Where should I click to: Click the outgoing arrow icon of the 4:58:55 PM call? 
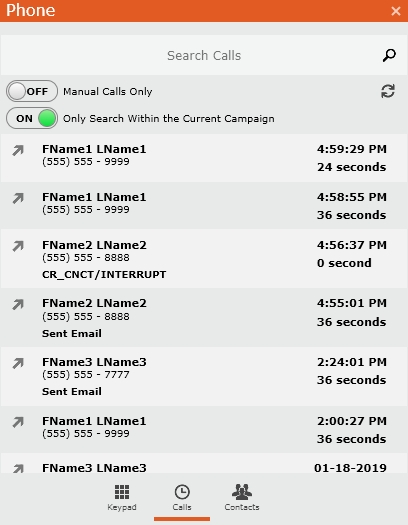coord(18,198)
